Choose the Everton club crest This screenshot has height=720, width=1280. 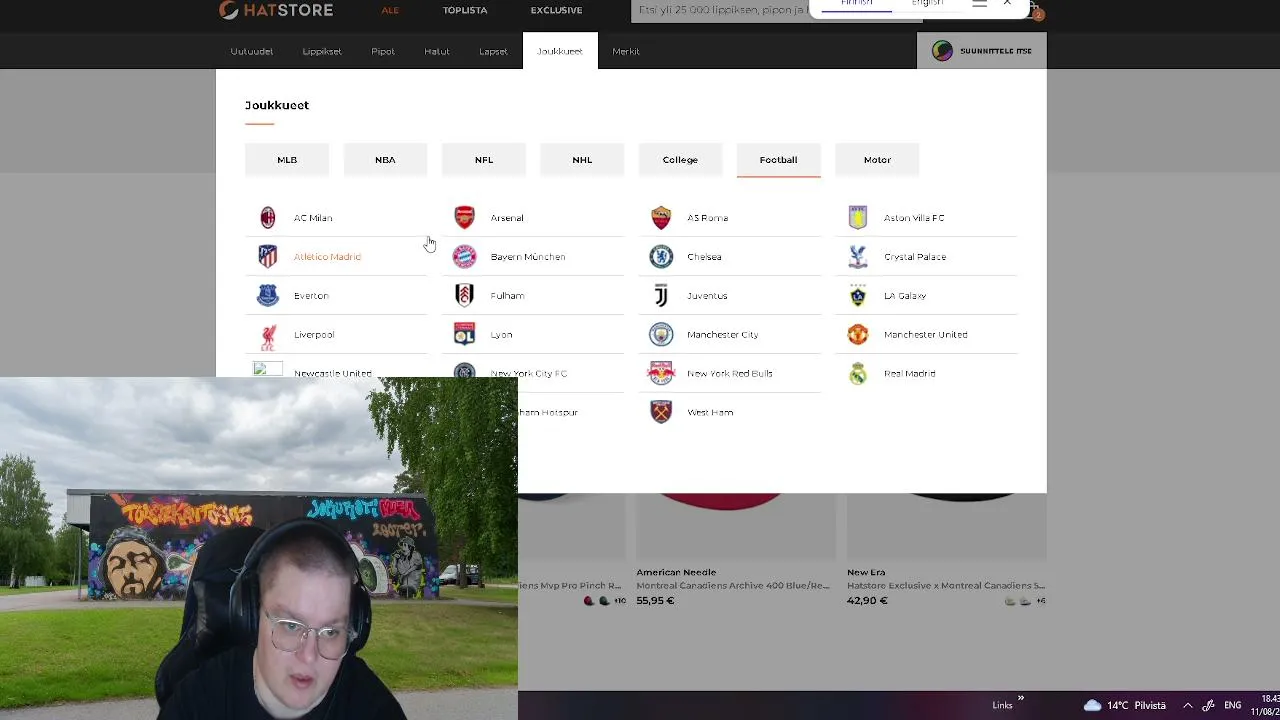tap(268, 296)
